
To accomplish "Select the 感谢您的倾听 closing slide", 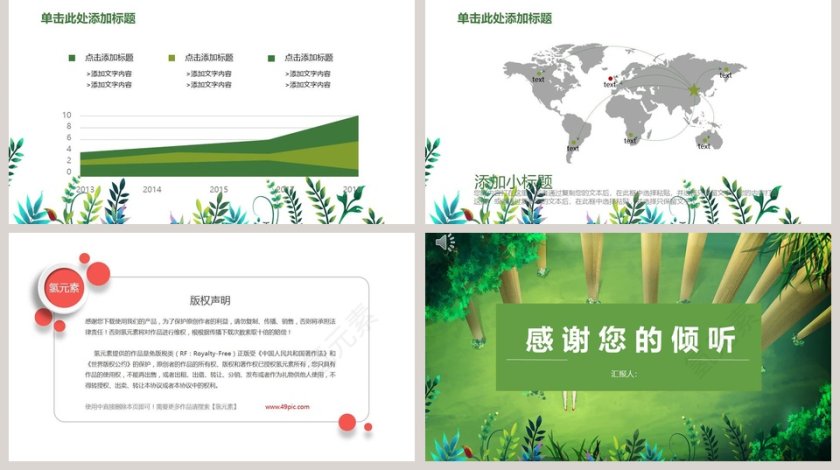I will click(628, 347).
